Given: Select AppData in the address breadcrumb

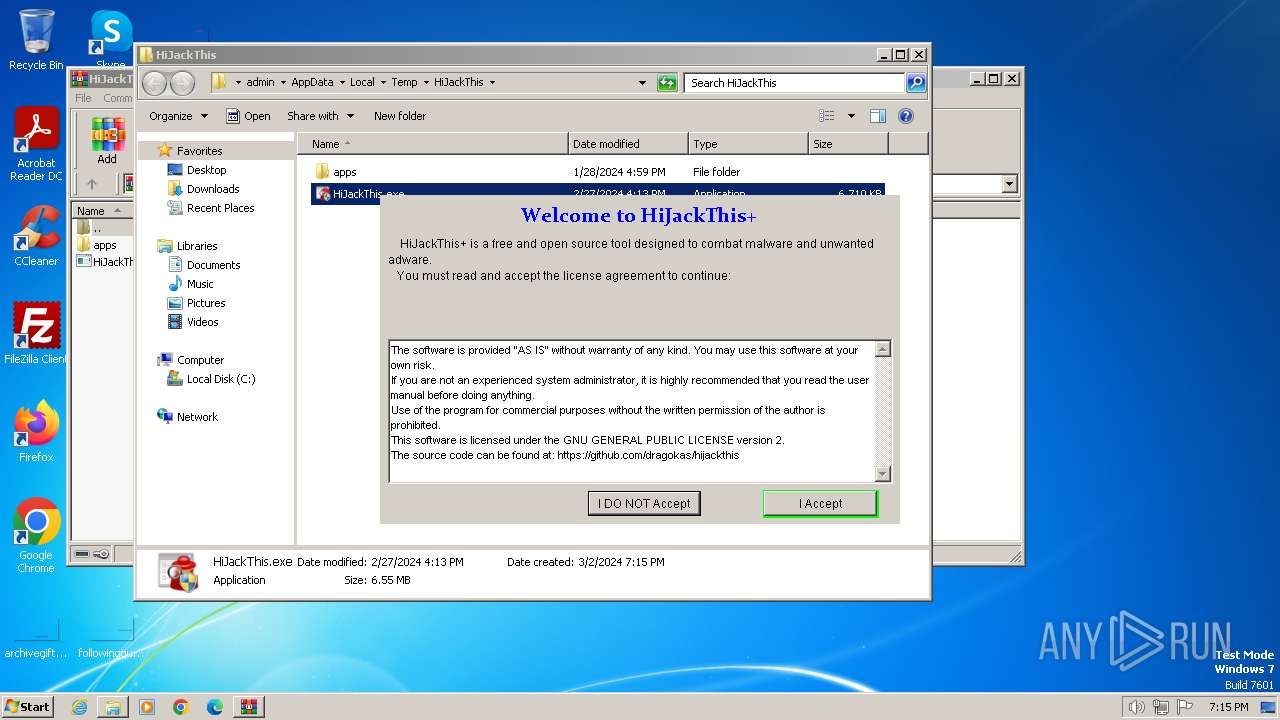Looking at the screenshot, I should pyautogui.click(x=312, y=83).
